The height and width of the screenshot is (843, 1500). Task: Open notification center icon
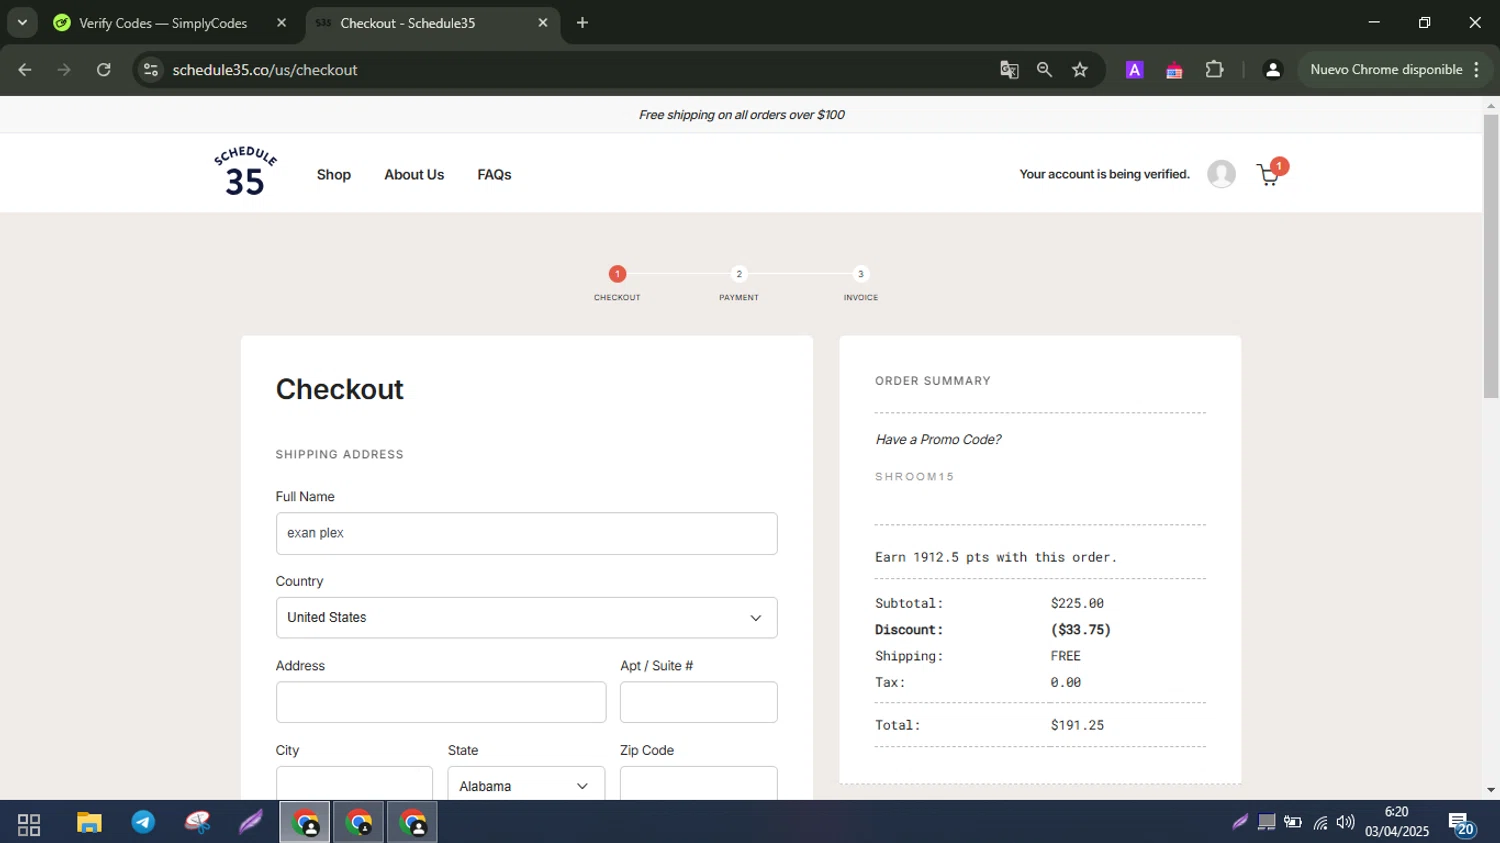(1461, 824)
